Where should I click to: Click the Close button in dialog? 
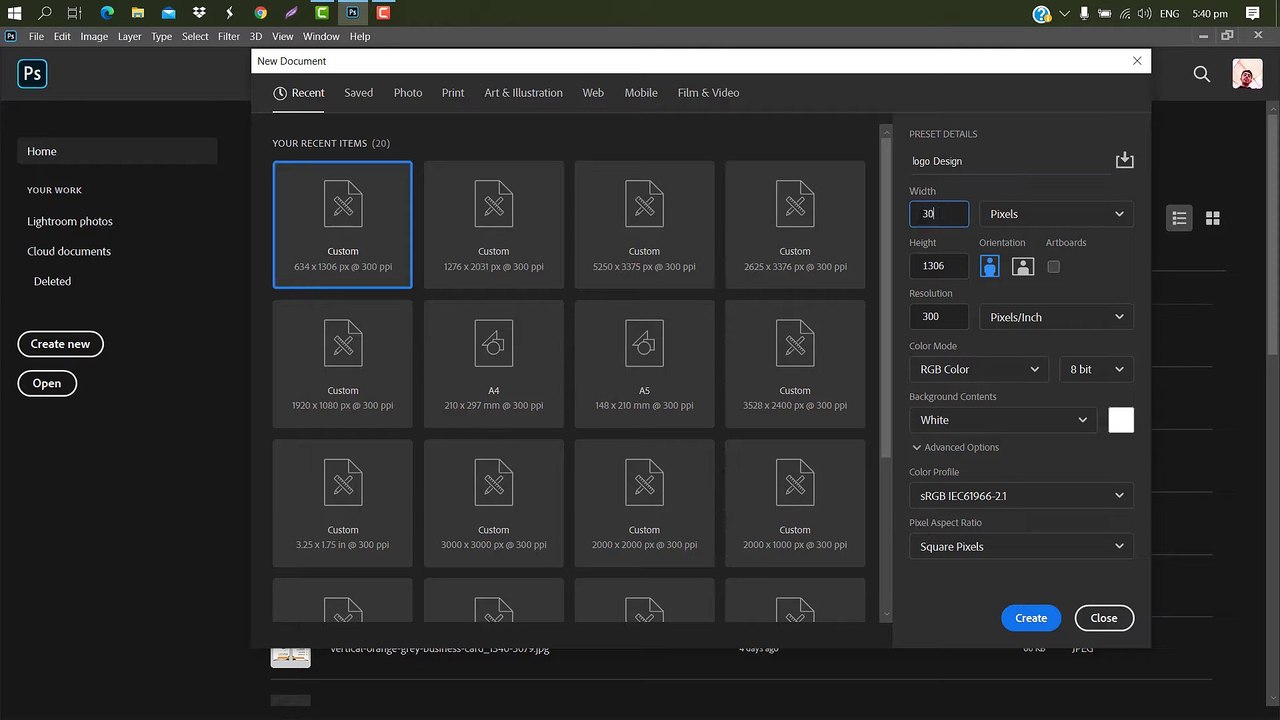1104,618
